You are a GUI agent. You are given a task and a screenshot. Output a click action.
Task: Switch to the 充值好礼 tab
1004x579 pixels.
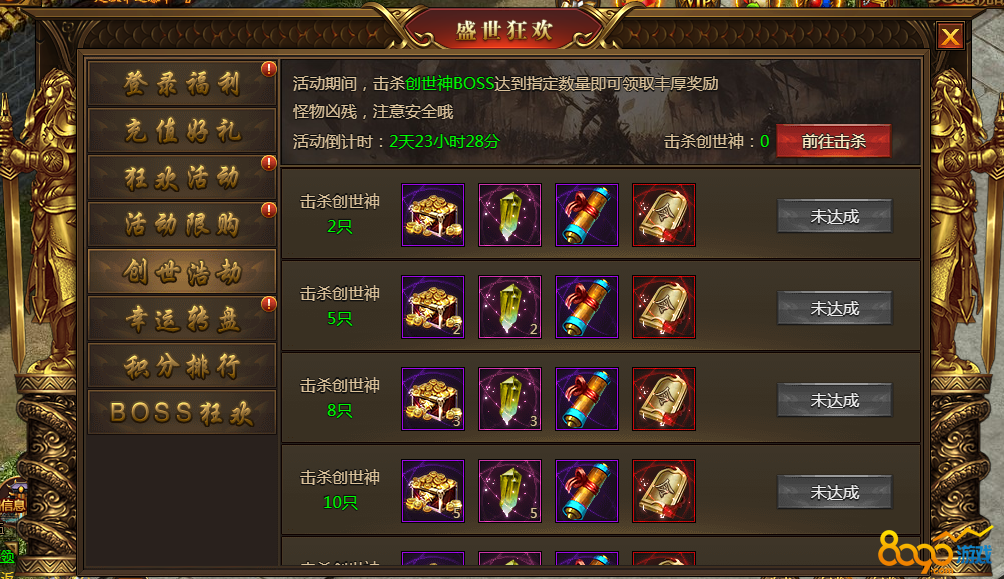tap(182, 131)
